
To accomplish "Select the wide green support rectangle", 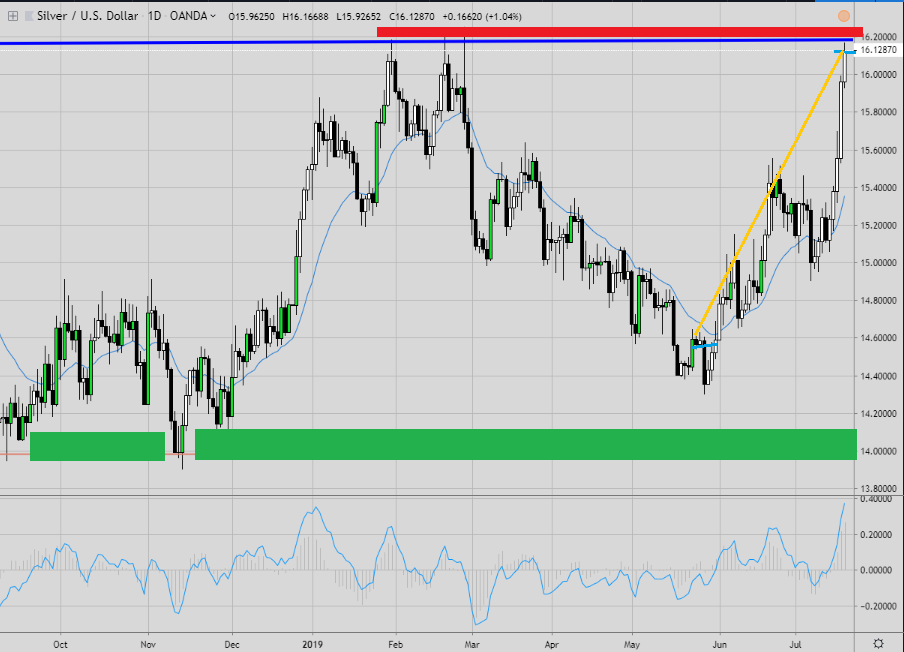I will (526, 444).
